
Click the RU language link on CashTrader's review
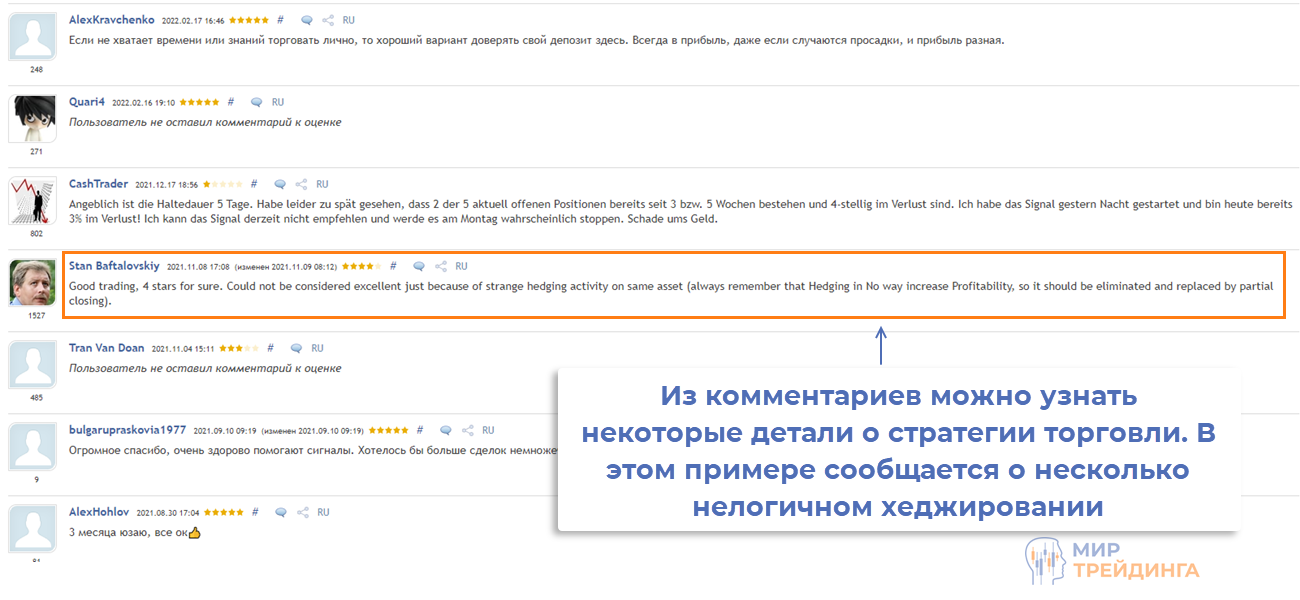322,184
